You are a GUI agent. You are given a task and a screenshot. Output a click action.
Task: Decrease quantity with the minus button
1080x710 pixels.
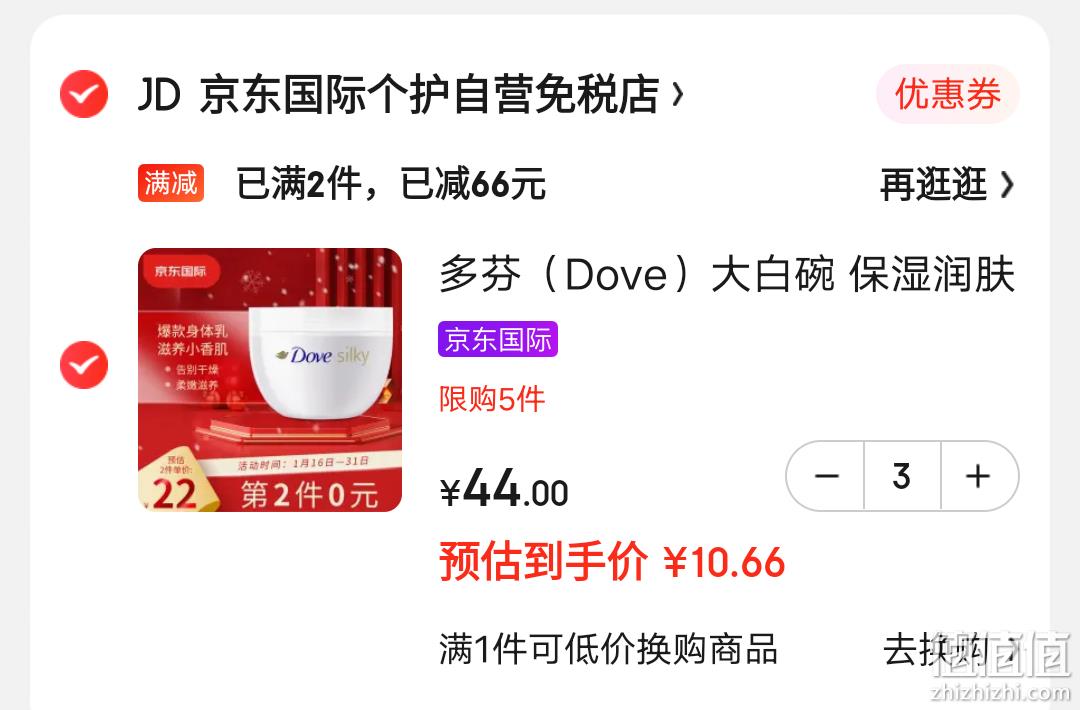[826, 476]
